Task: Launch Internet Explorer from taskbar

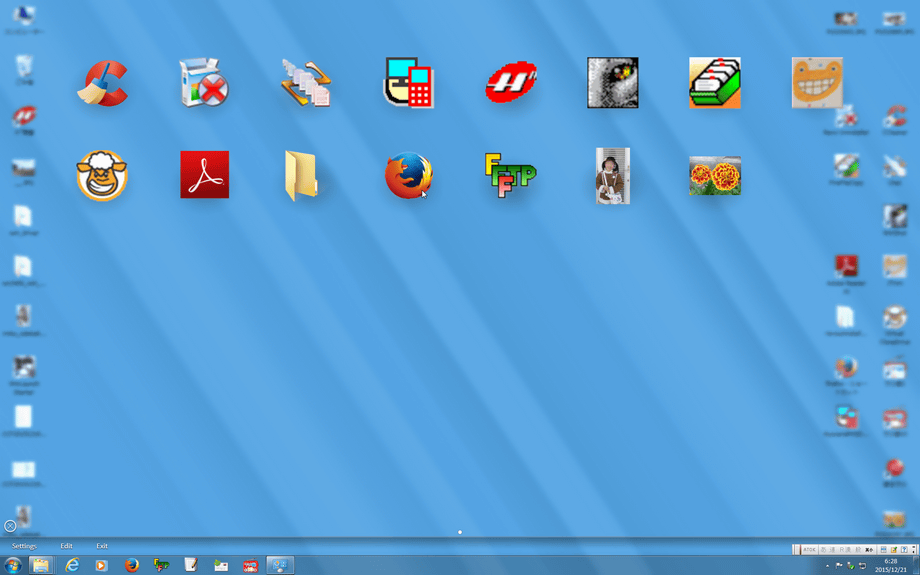Action: pyautogui.click(x=72, y=565)
